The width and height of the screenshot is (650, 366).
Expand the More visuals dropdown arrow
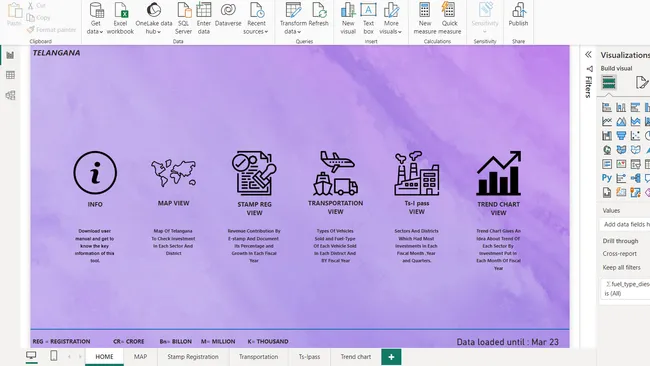400,32
